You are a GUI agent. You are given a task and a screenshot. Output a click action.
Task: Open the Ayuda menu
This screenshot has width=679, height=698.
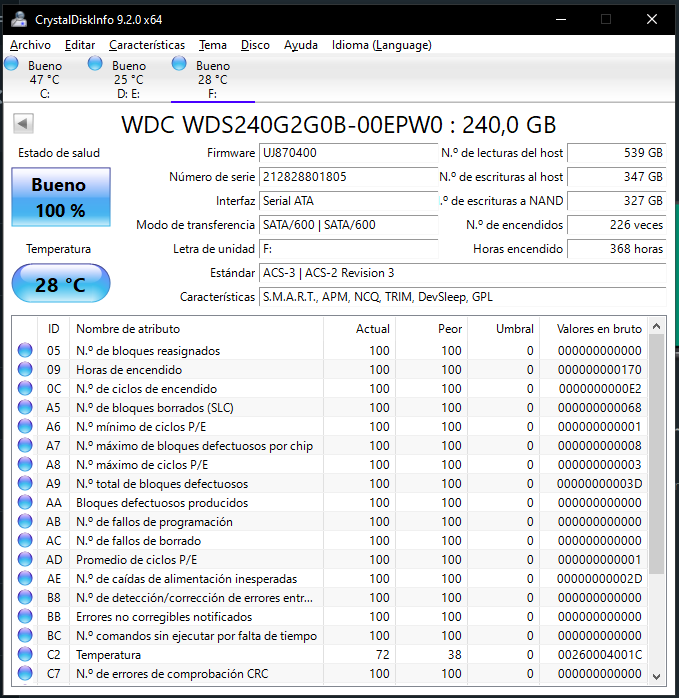tap(301, 45)
